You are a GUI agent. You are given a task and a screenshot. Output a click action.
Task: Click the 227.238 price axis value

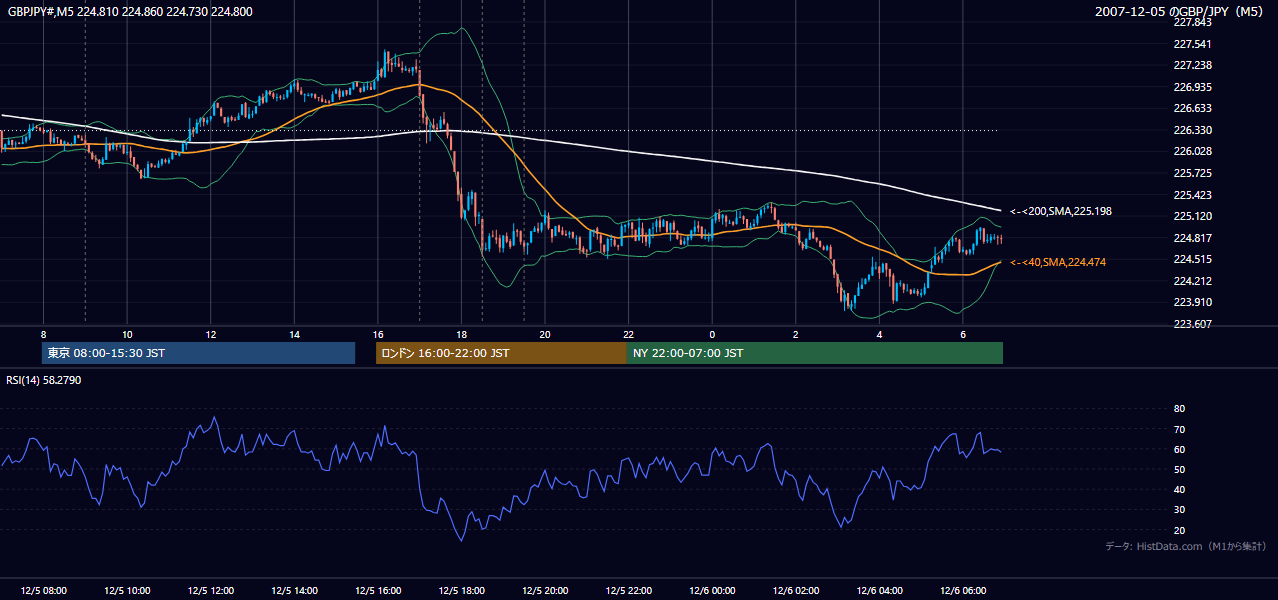(x=1193, y=65)
